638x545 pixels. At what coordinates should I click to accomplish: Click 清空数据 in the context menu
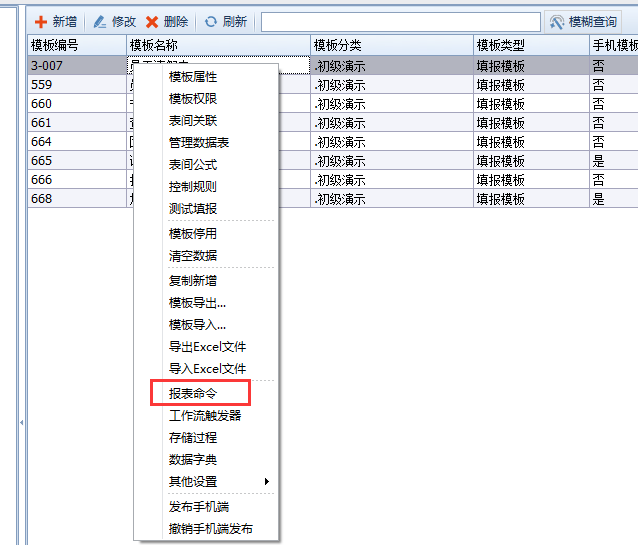click(x=193, y=256)
